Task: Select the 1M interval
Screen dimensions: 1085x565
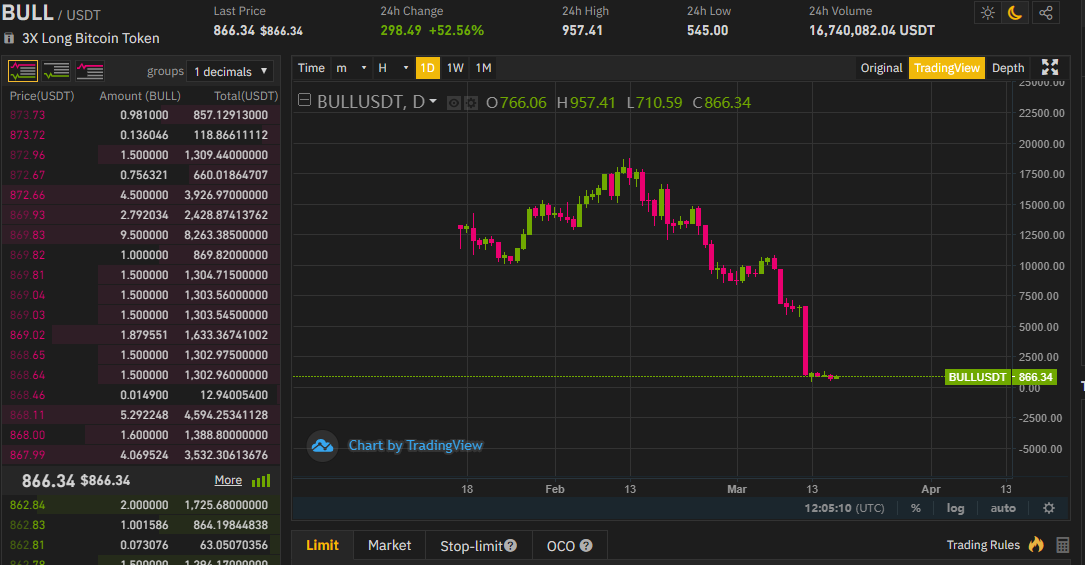Action: [484, 68]
